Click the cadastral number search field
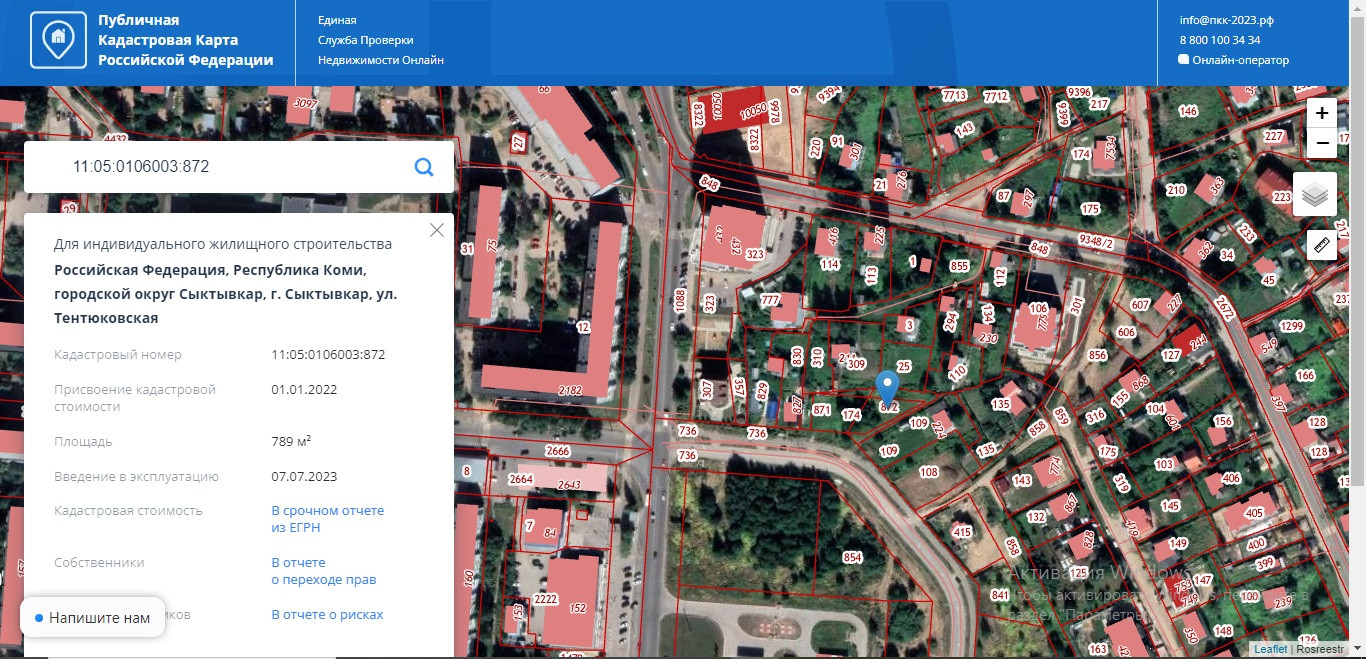Screen dimensions: 1366x659 pyautogui.click(x=230, y=167)
